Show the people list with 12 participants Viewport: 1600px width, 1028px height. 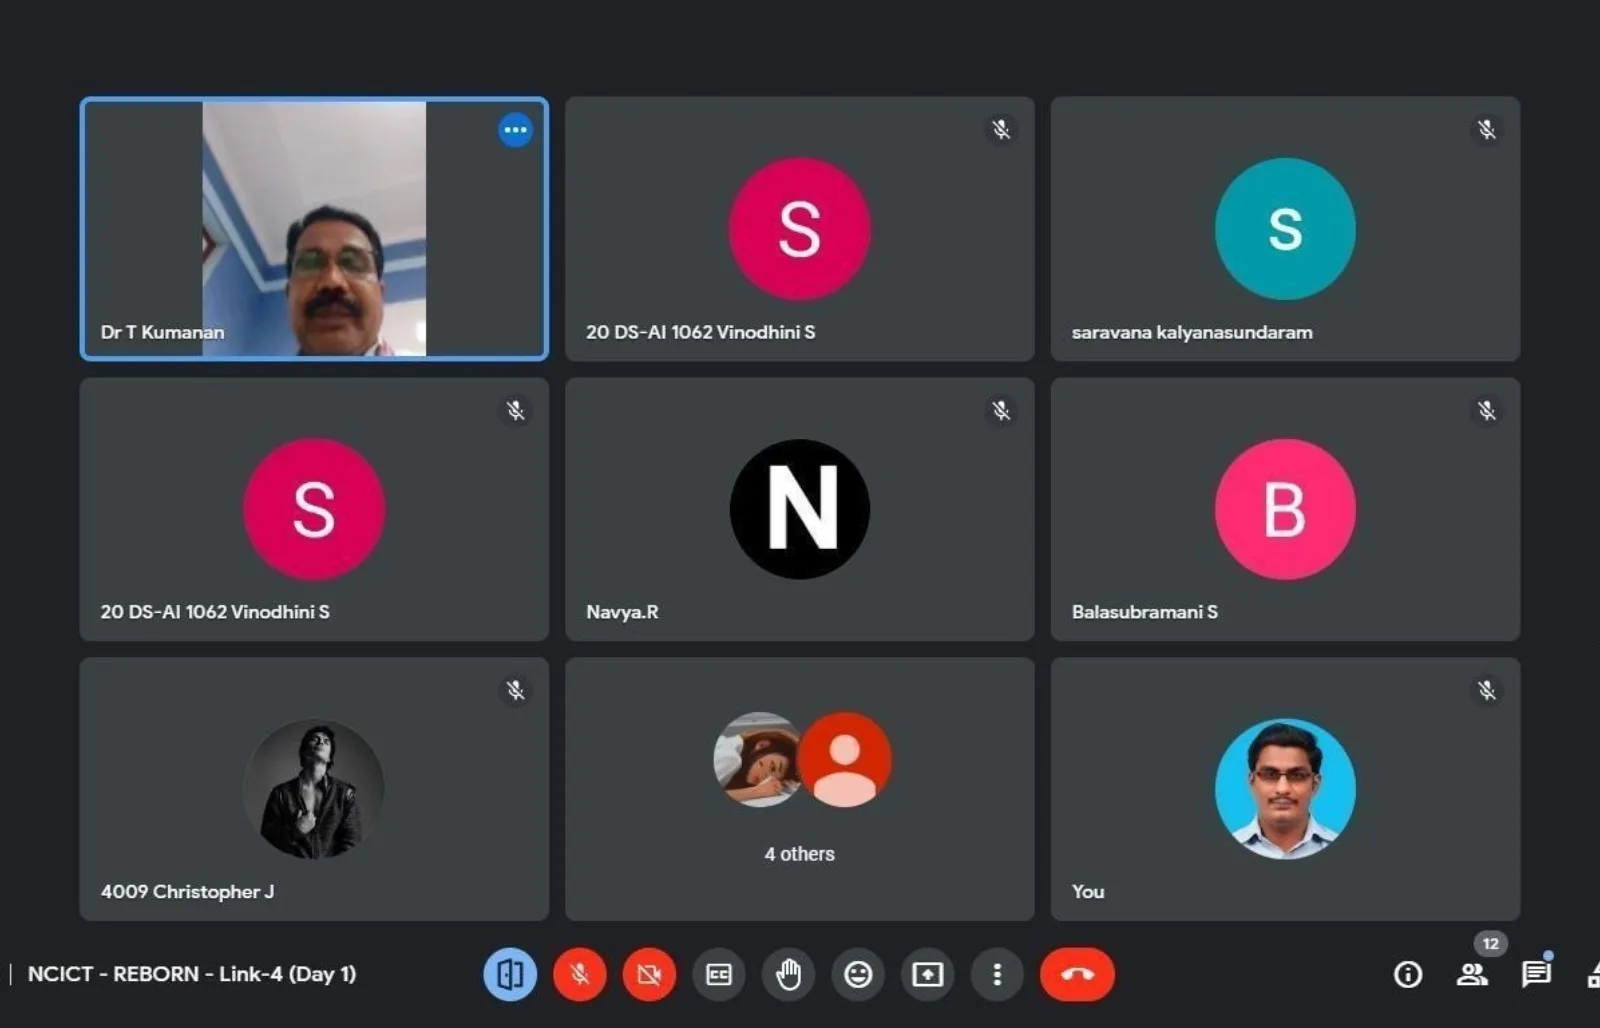click(x=1472, y=974)
